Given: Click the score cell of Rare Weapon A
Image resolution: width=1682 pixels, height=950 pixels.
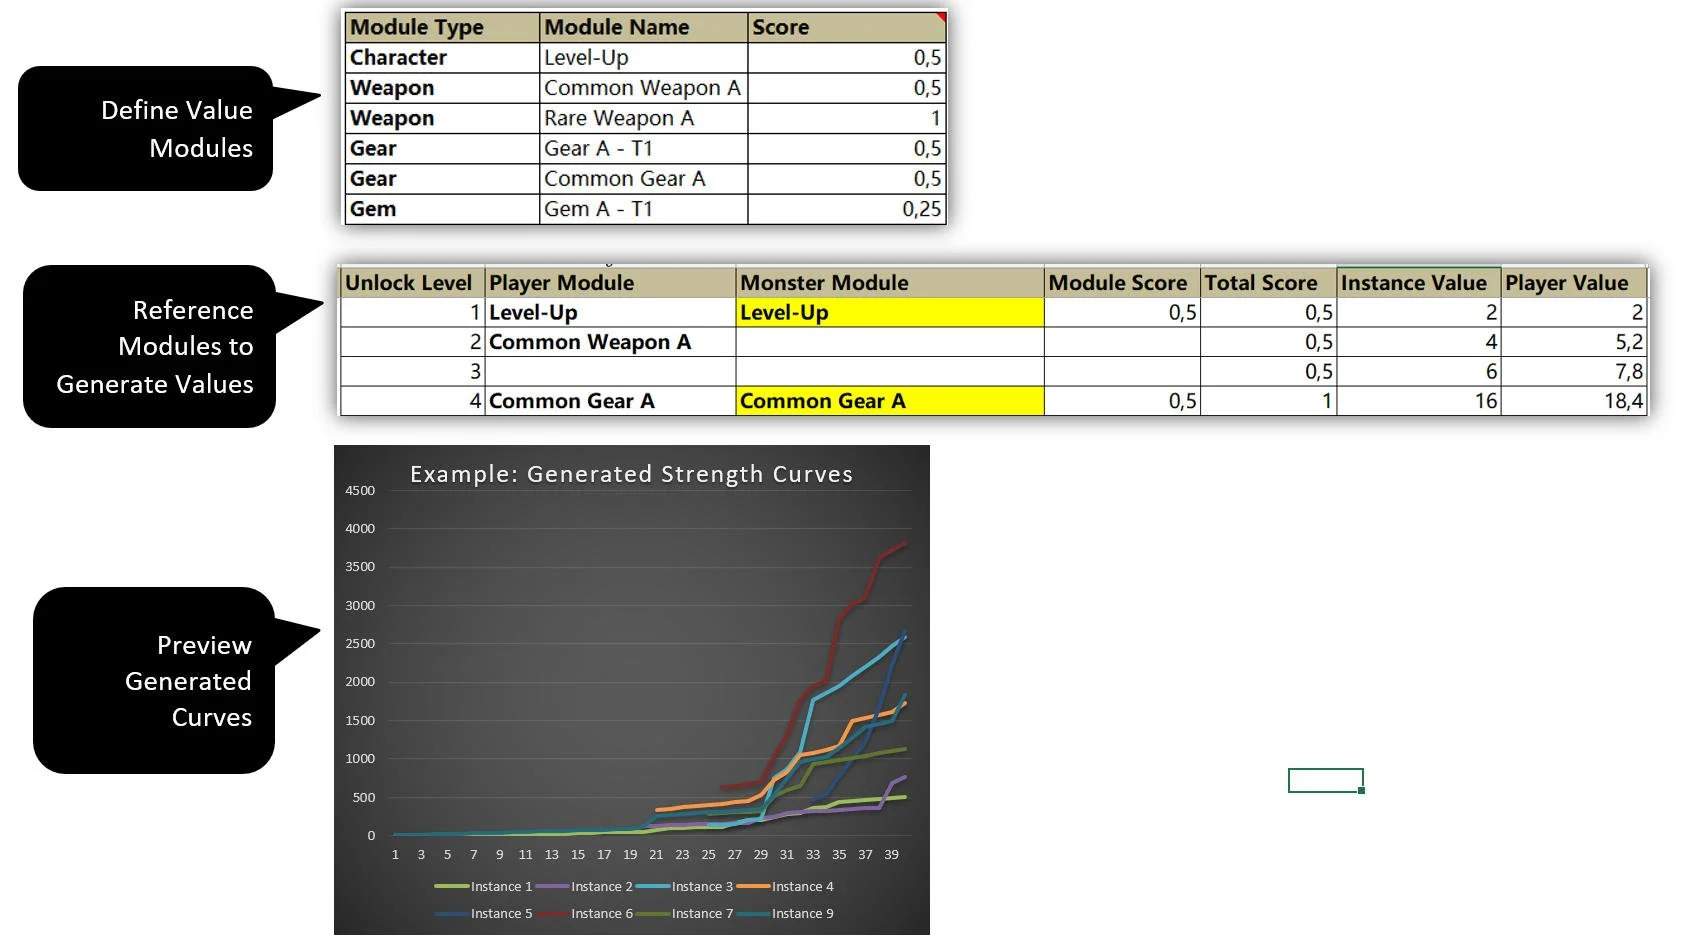Looking at the screenshot, I should (x=846, y=118).
